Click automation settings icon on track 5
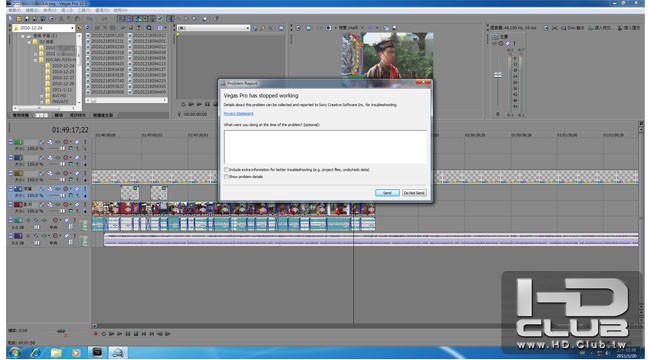Screen dimensions: 648x360 pyautogui.click(x=66, y=205)
